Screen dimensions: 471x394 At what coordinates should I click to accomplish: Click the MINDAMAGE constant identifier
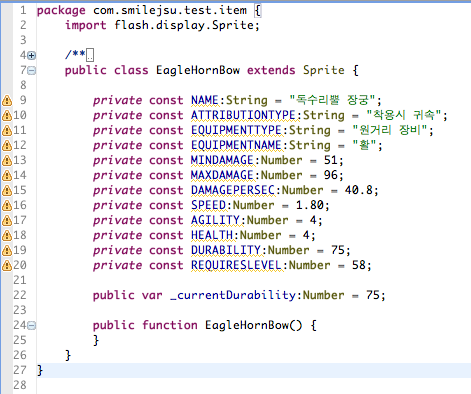tap(222, 160)
